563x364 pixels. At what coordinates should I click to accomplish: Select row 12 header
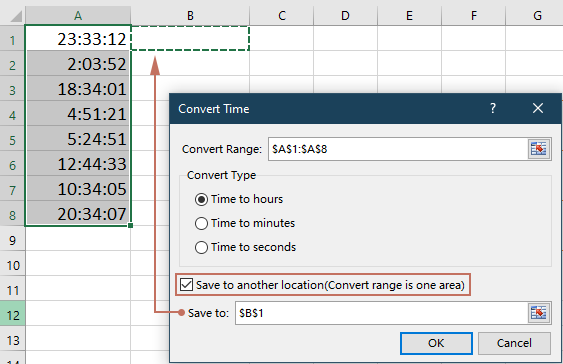coord(13,313)
